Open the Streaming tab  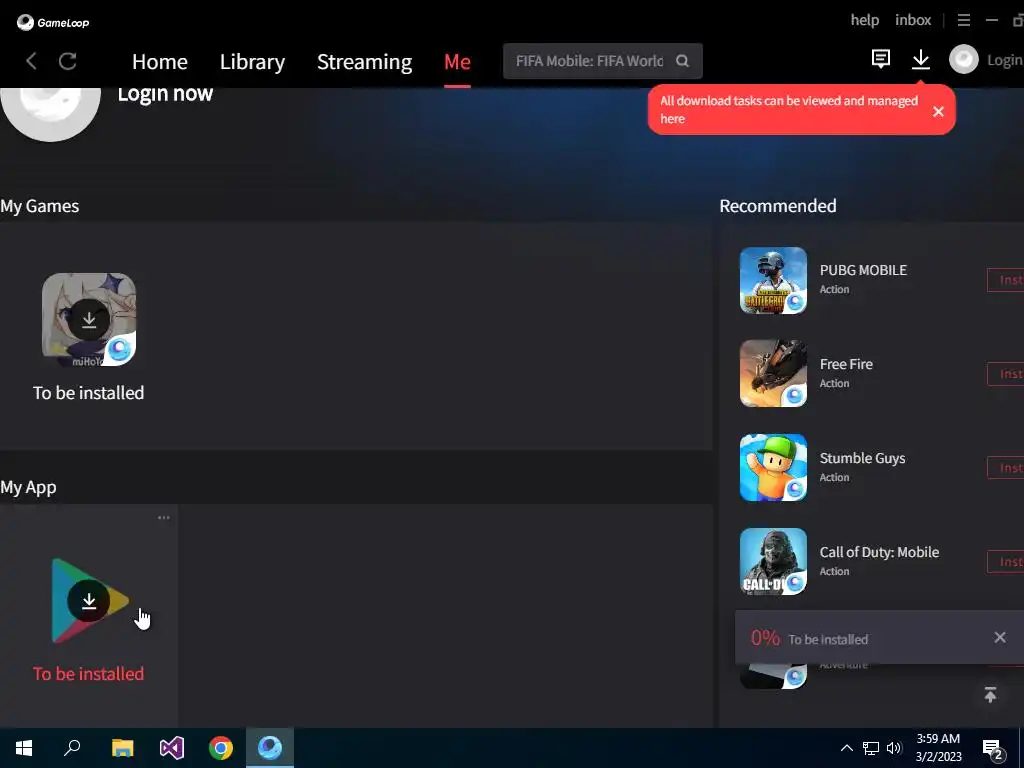(x=364, y=61)
